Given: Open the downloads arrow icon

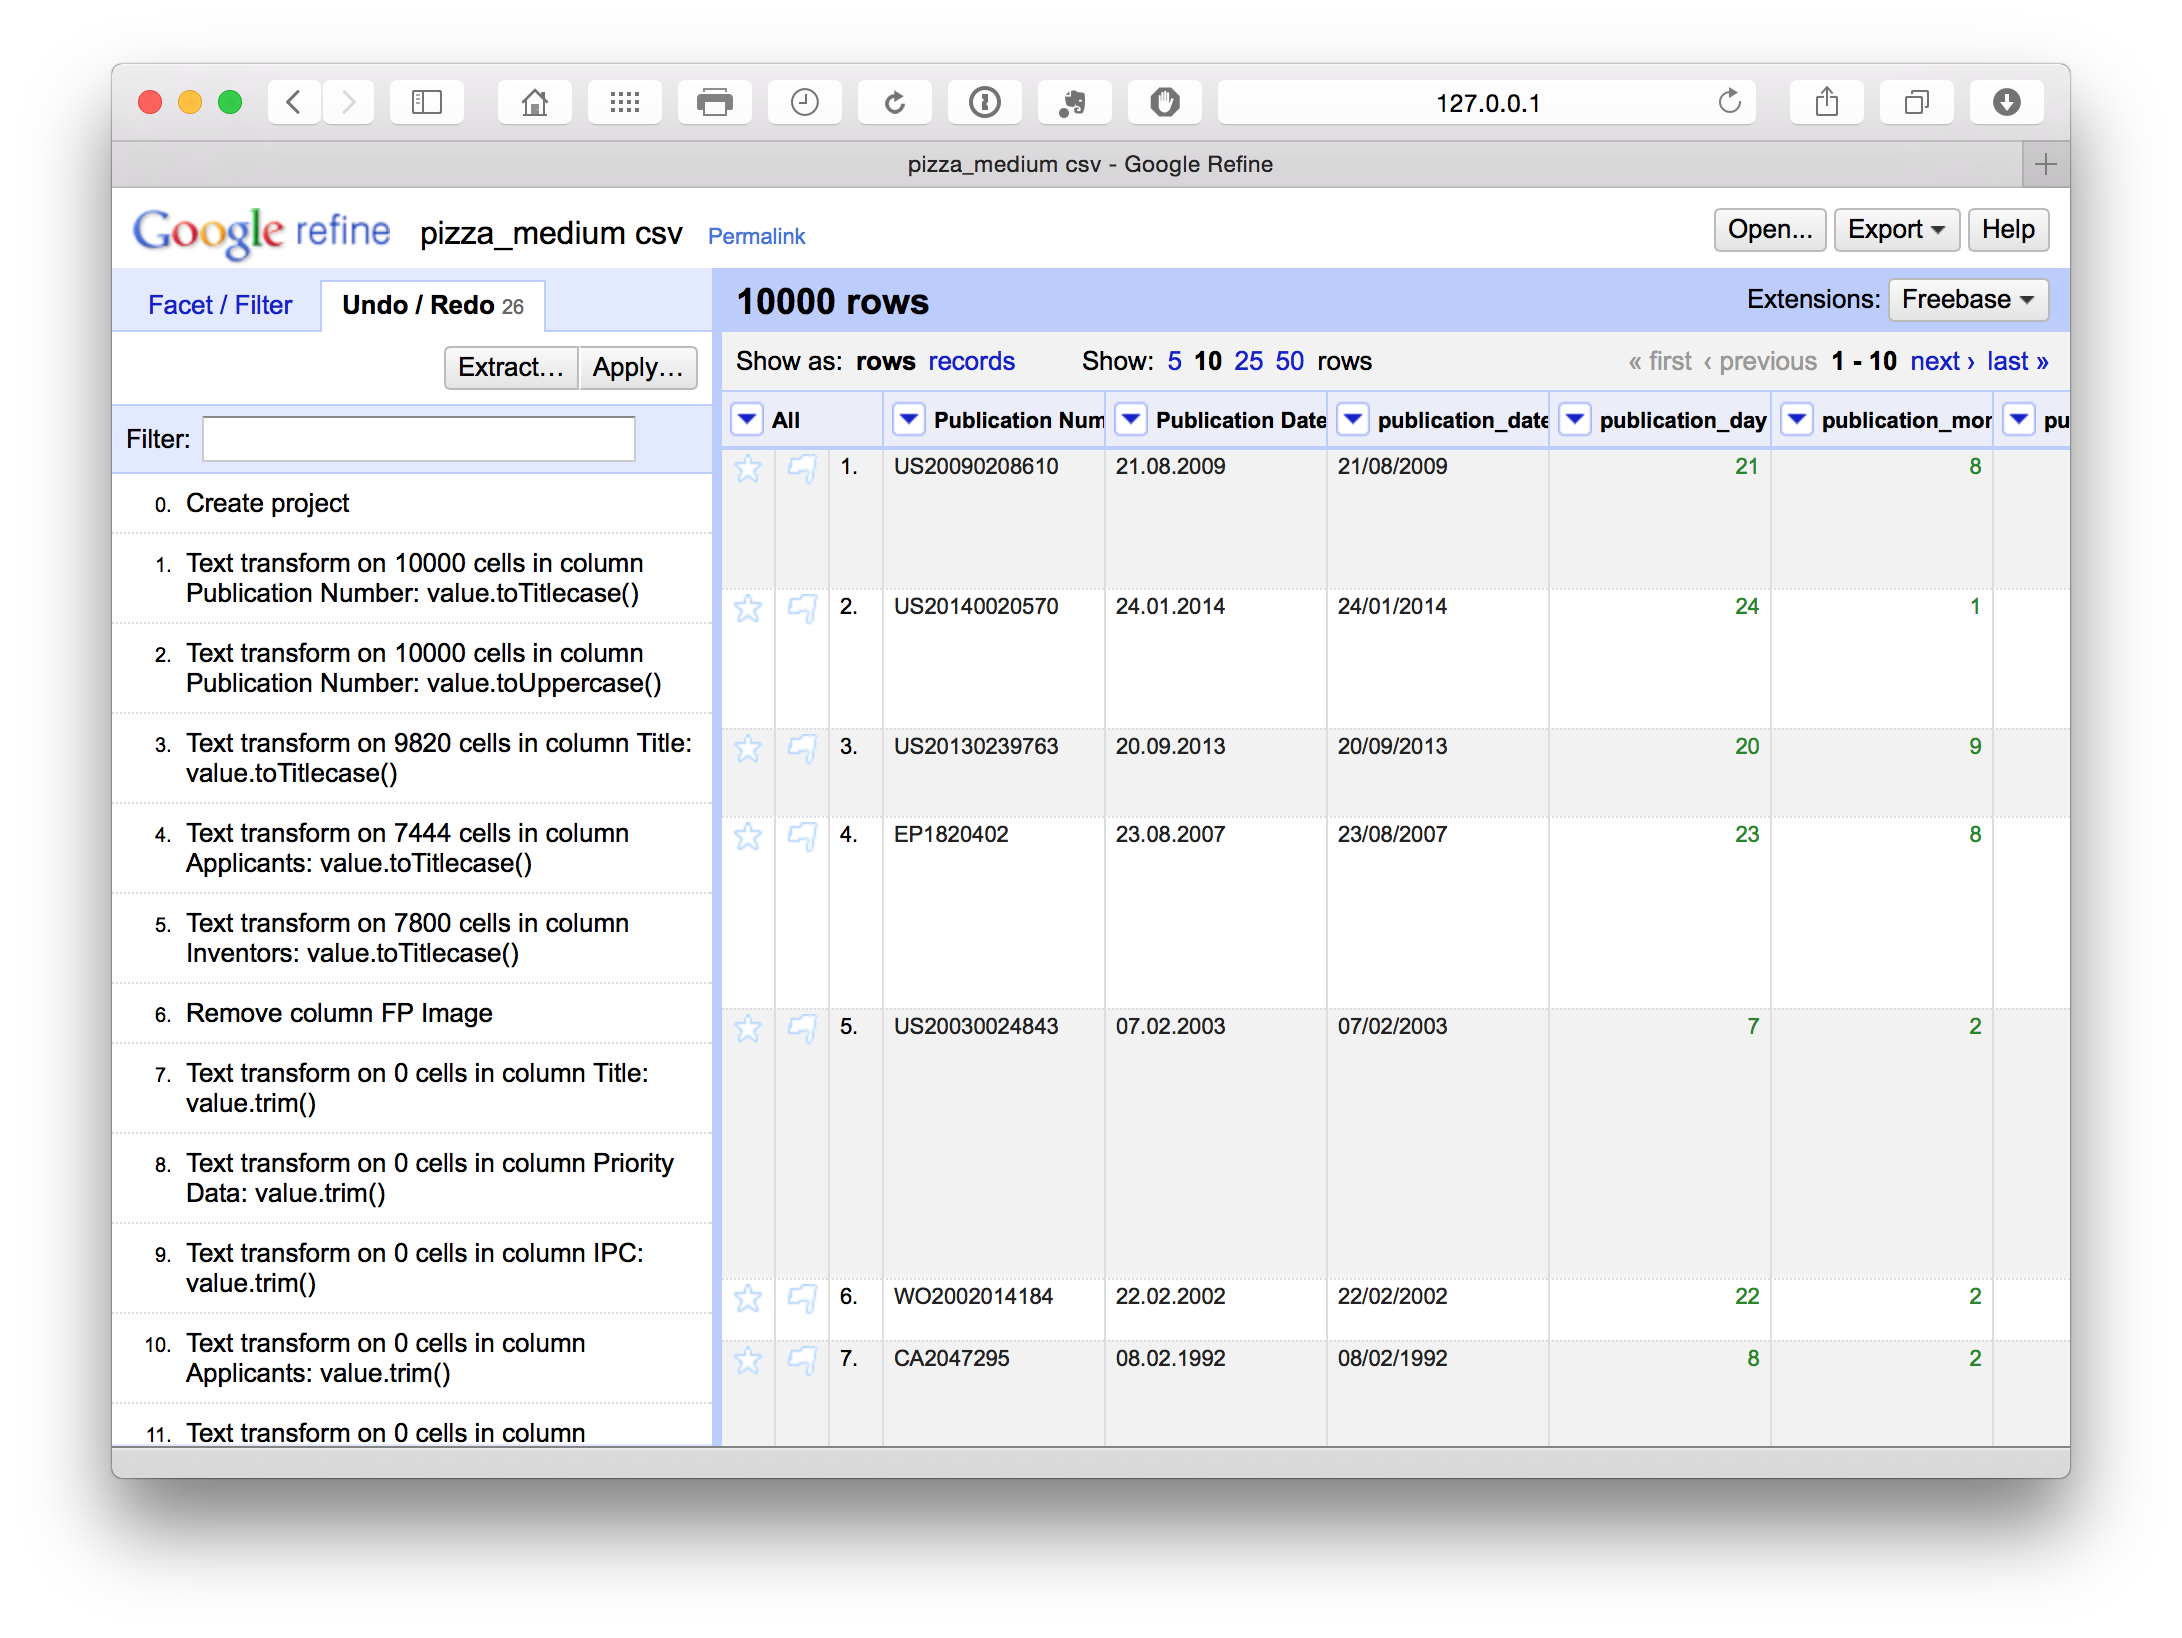Looking at the screenshot, I should click(x=2007, y=102).
